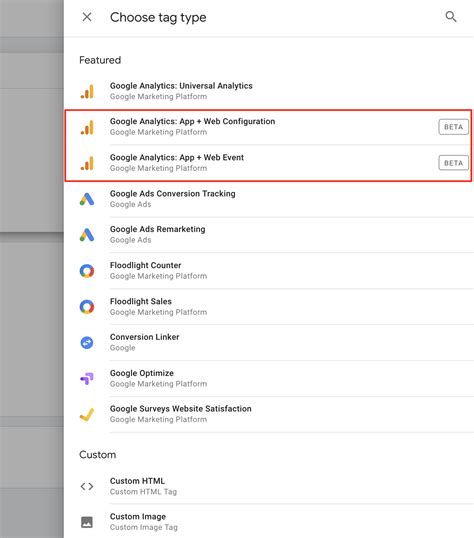Select the Custom Image tag type
474x538 pixels.
269,522
